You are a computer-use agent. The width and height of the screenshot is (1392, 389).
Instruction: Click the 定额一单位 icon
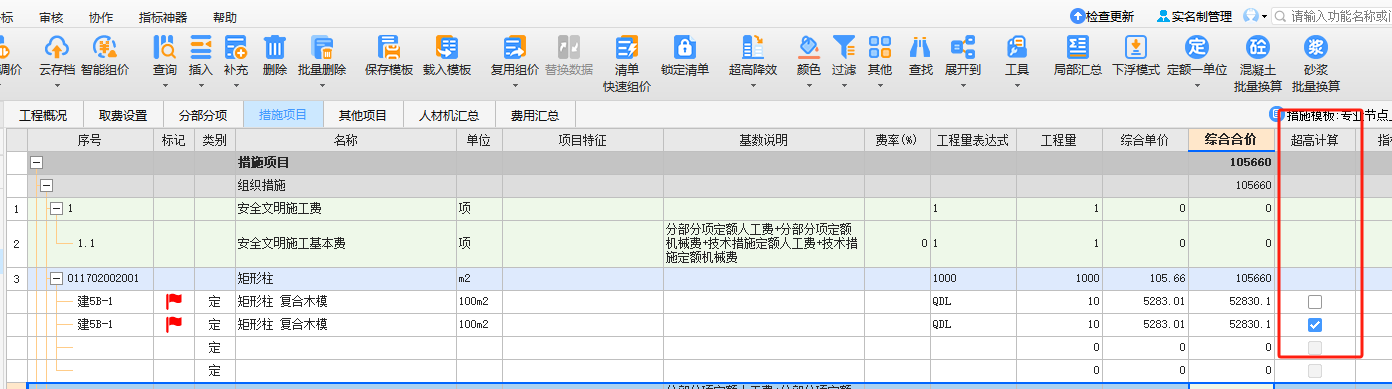pyautogui.click(x=1197, y=47)
